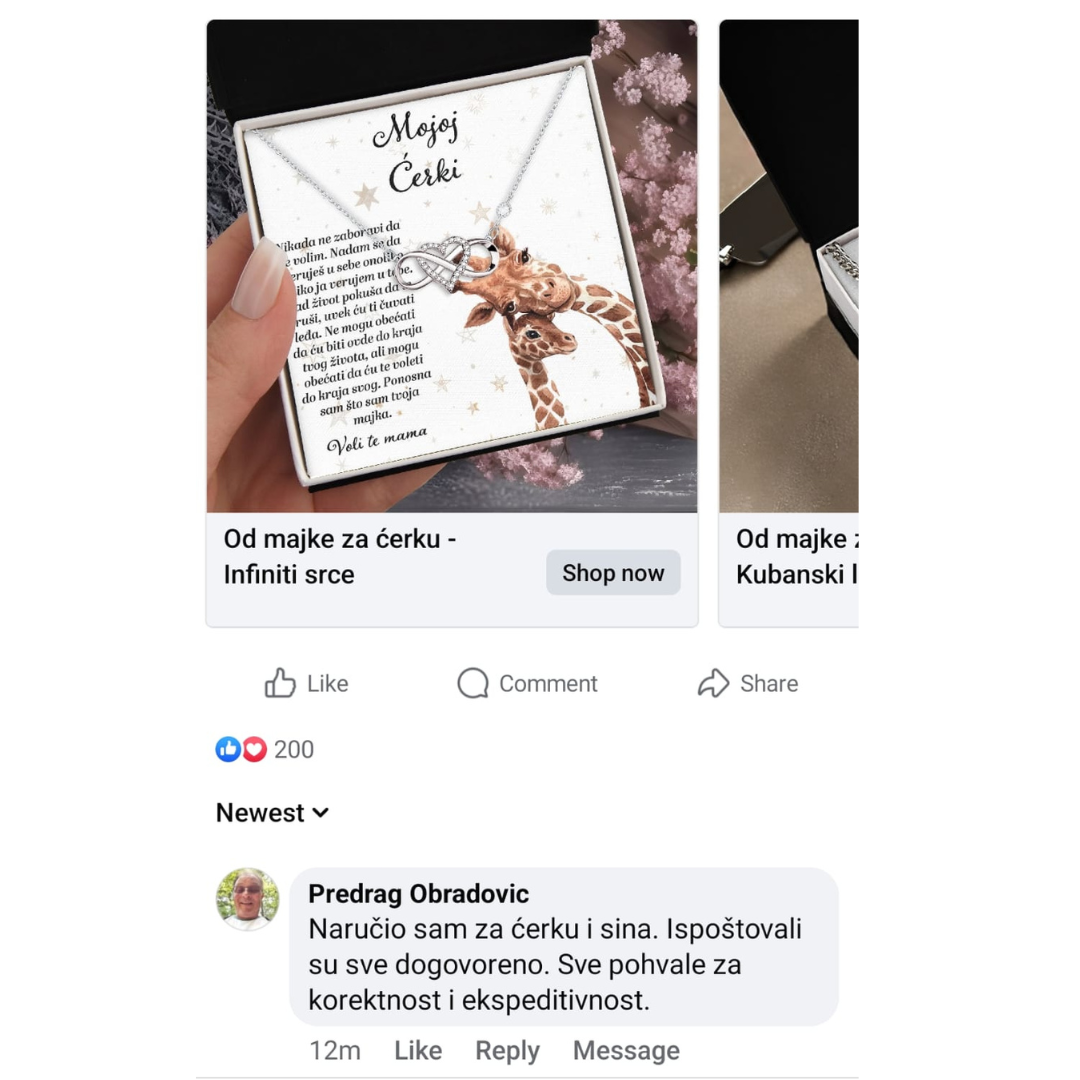1080x1080 pixels.
Task: Expand the Newest comment sorting dropdown
Action: (272, 813)
